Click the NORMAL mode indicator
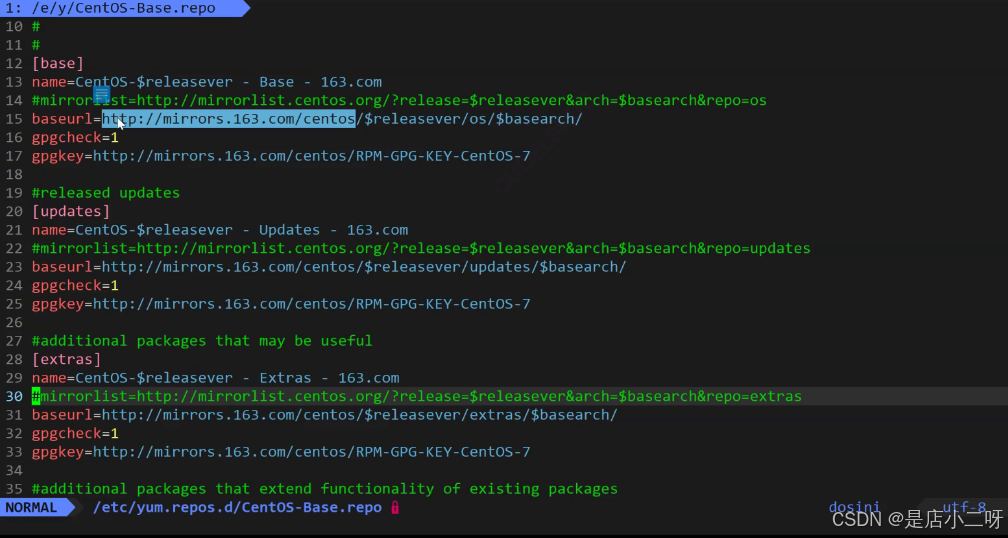The height and width of the screenshot is (538, 1008). (31, 508)
